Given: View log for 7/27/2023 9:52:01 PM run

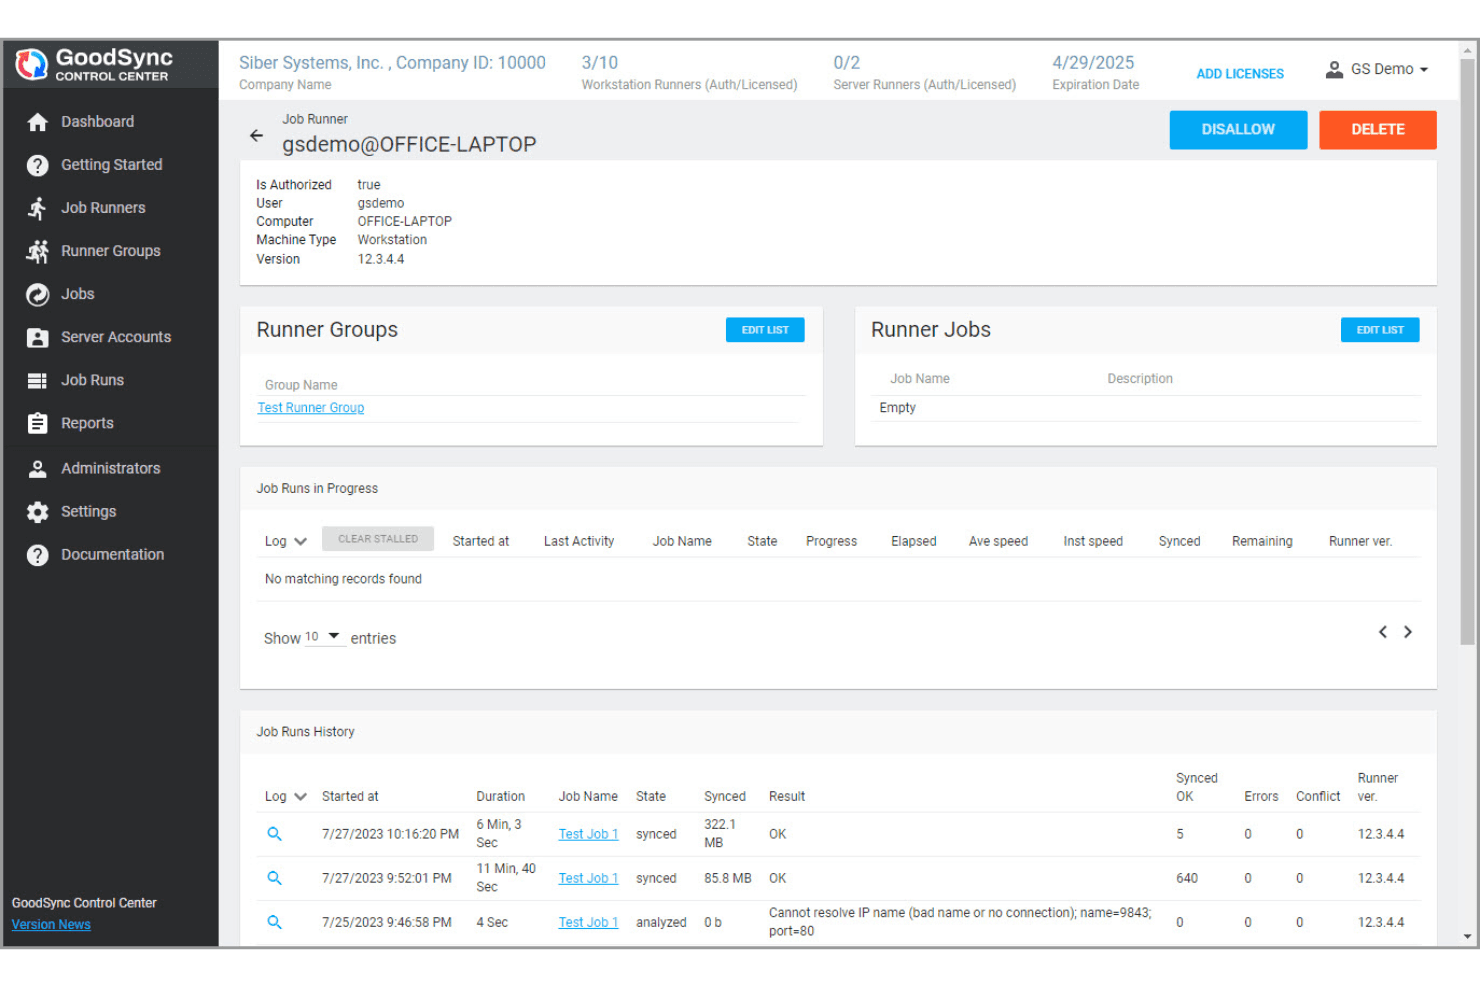Looking at the screenshot, I should (274, 878).
